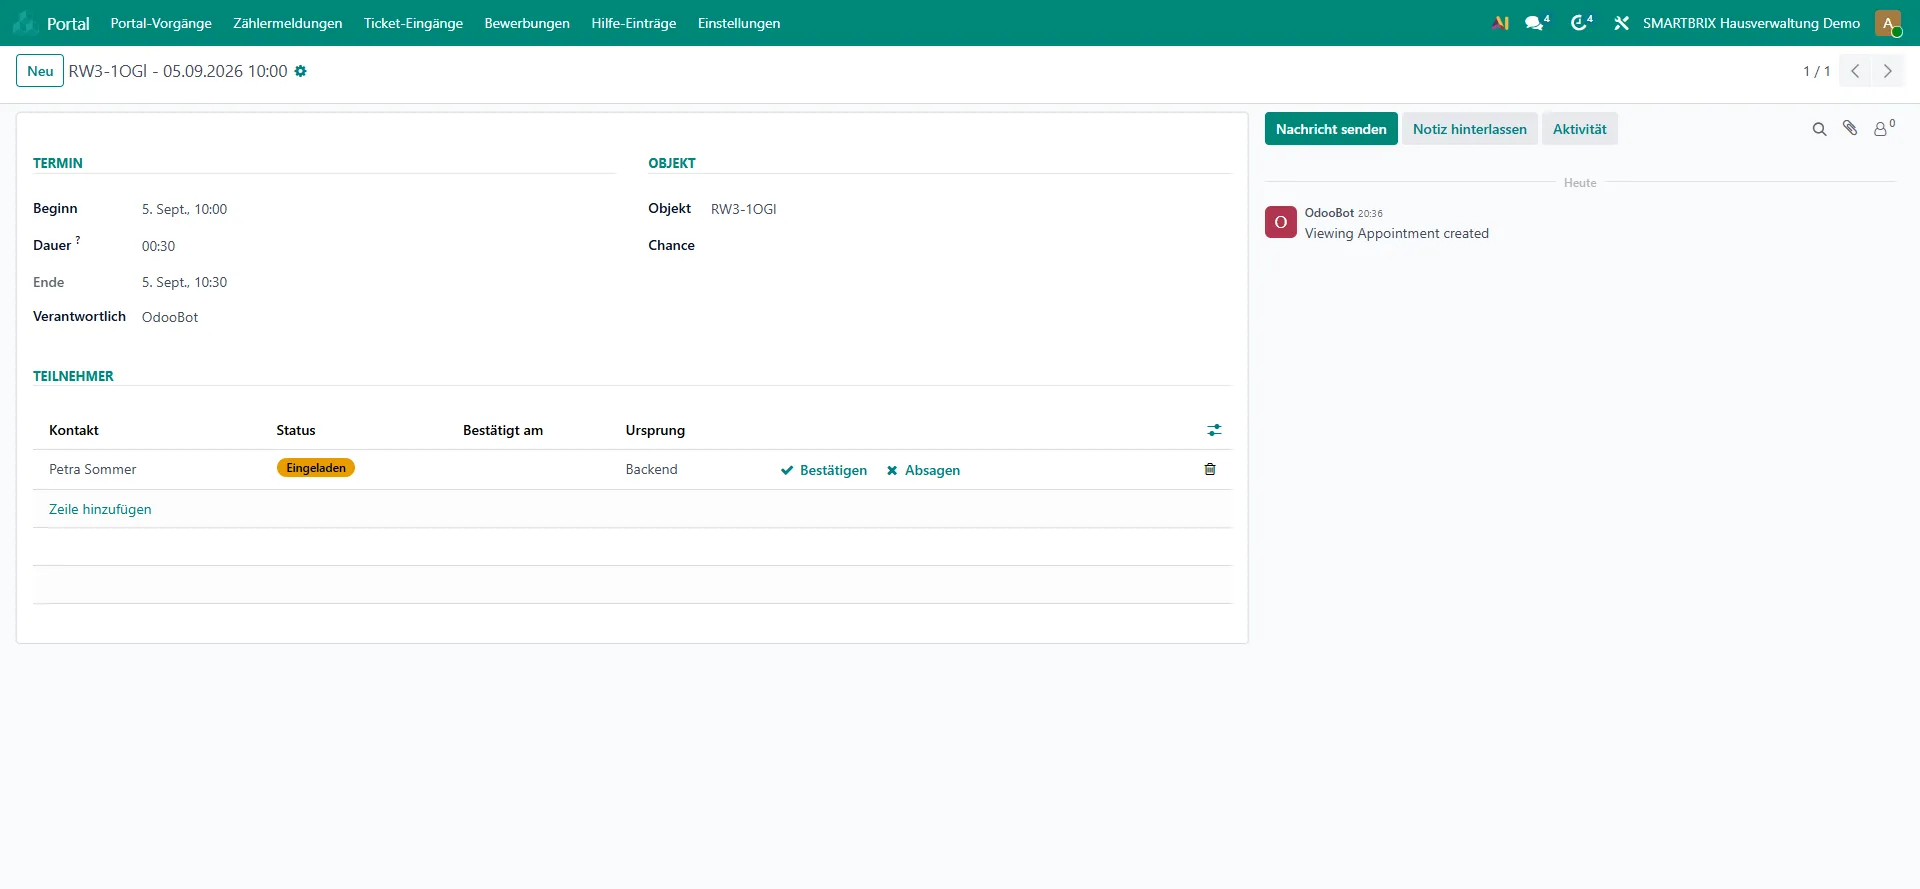Open Ticket-Eingänge menu
Image resolution: width=1920 pixels, height=889 pixels.
tap(413, 23)
